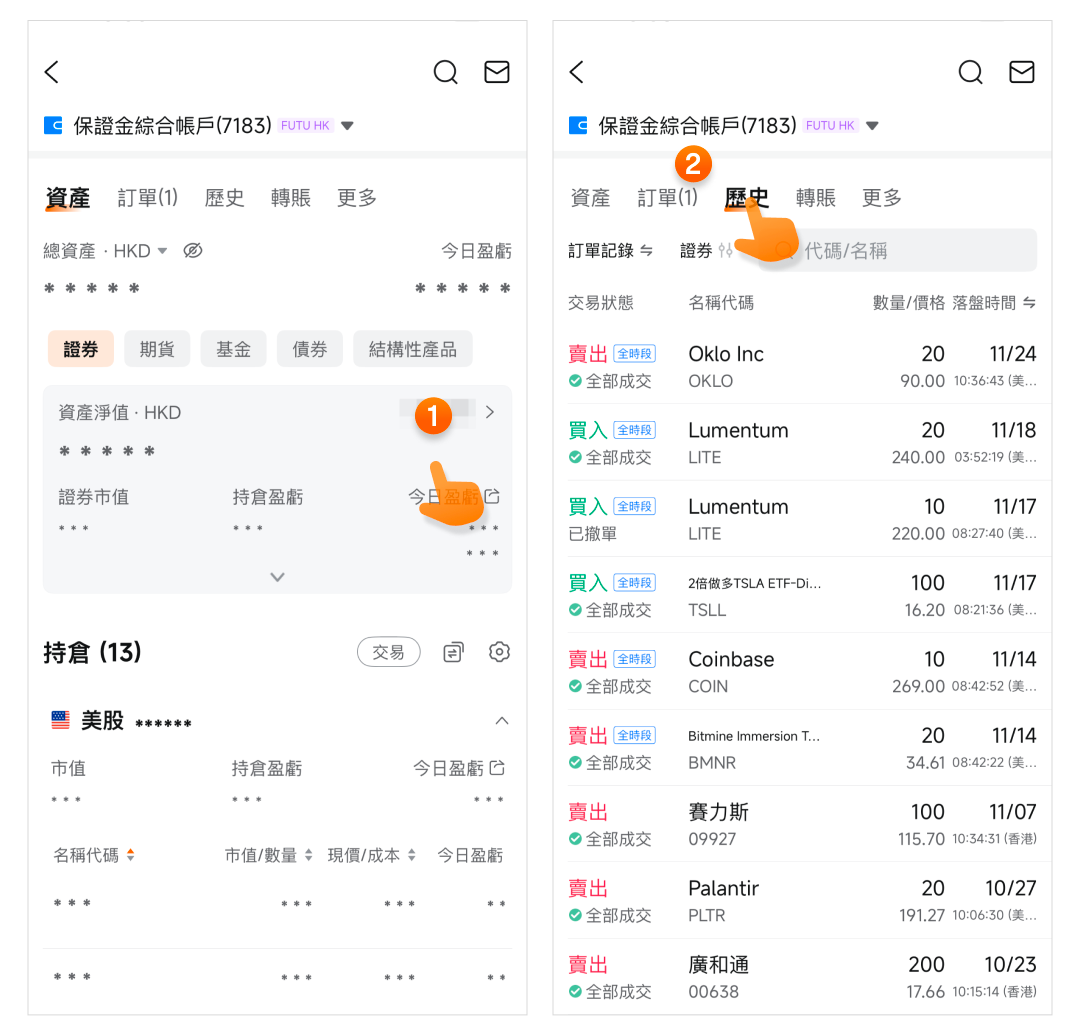The height and width of the screenshot is (1036, 1080).
Task: Expand the net asset card chevron down
Action: pyautogui.click(x=277, y=577)
